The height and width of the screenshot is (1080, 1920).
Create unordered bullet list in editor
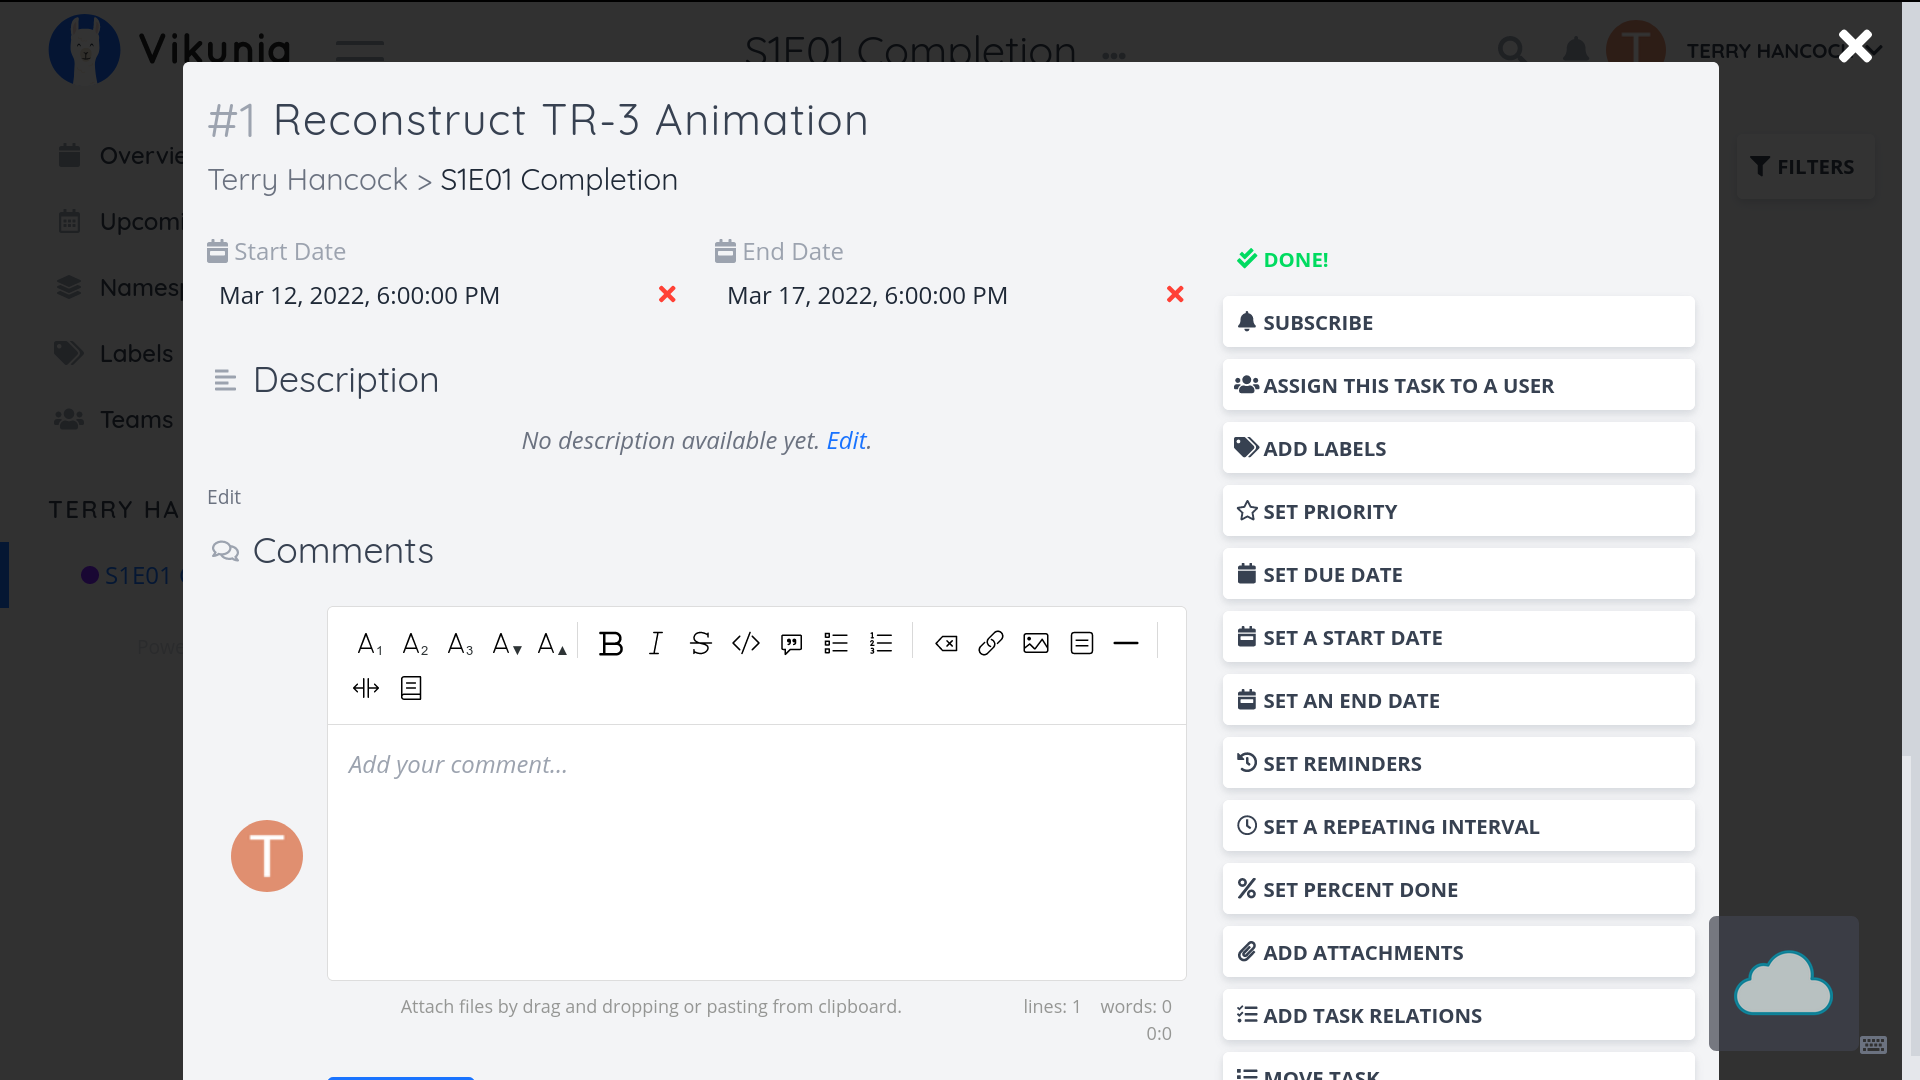pyautogui.click(x=836, y=644)
